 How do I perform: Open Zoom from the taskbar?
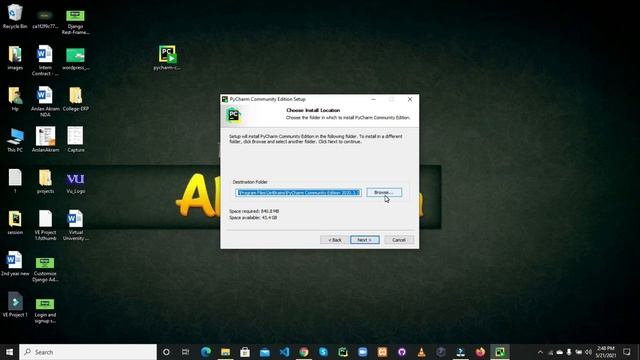point(362,352)
